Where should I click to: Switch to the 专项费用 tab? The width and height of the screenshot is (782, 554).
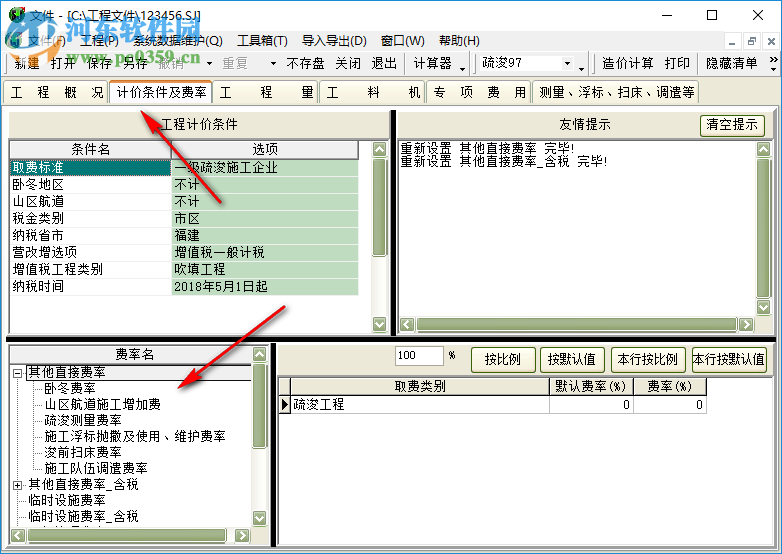[479, 92]
